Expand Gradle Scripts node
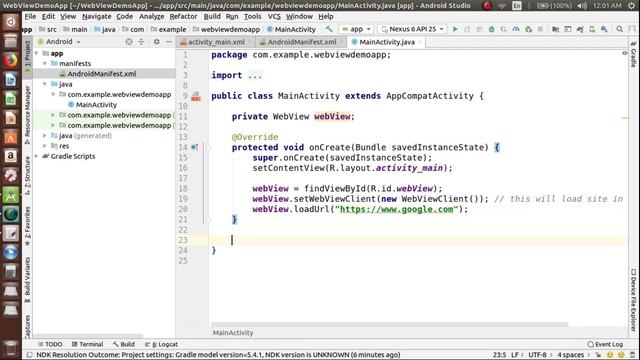Viewport: 640px width, 360px height. pos(37,156)
